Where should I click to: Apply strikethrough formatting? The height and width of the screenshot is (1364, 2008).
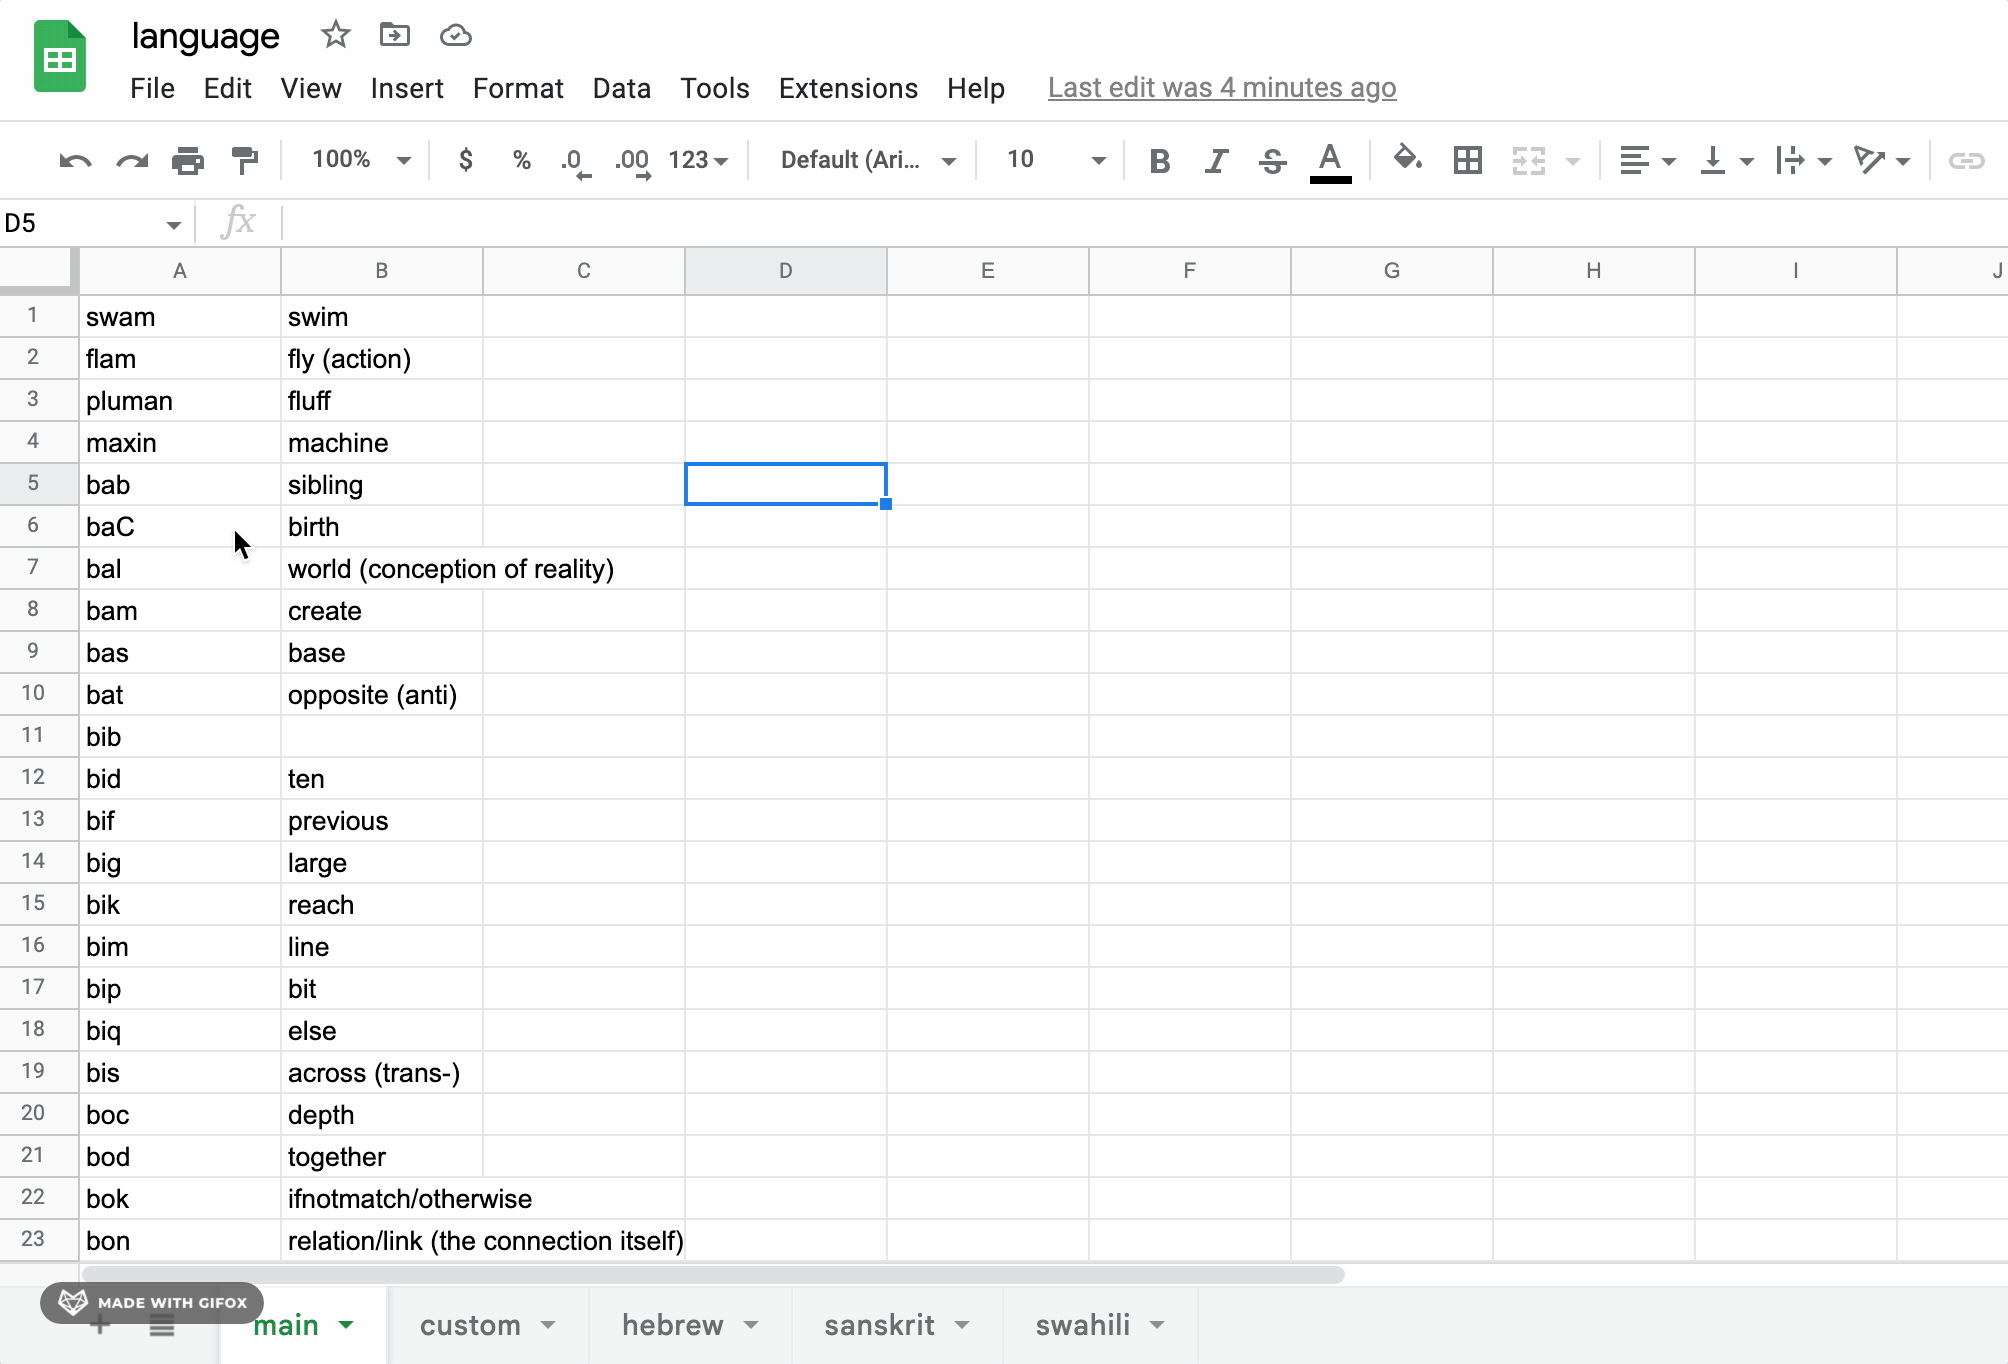pos(1272,160)
